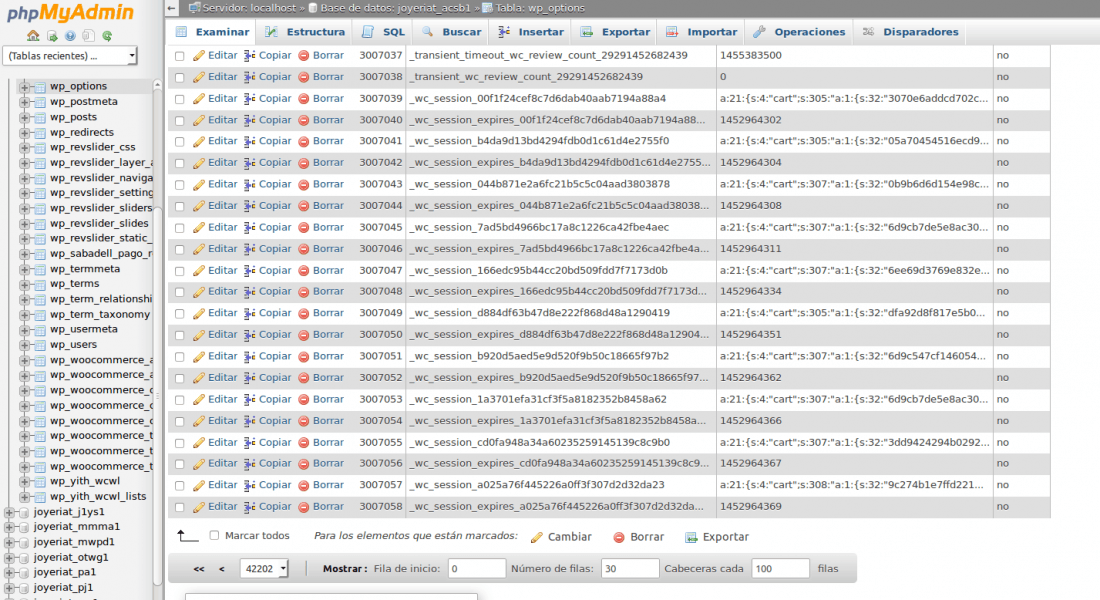Check the box for row 3007058
The width and height of the screenshot is (1100, 600).
coord(180,507)
